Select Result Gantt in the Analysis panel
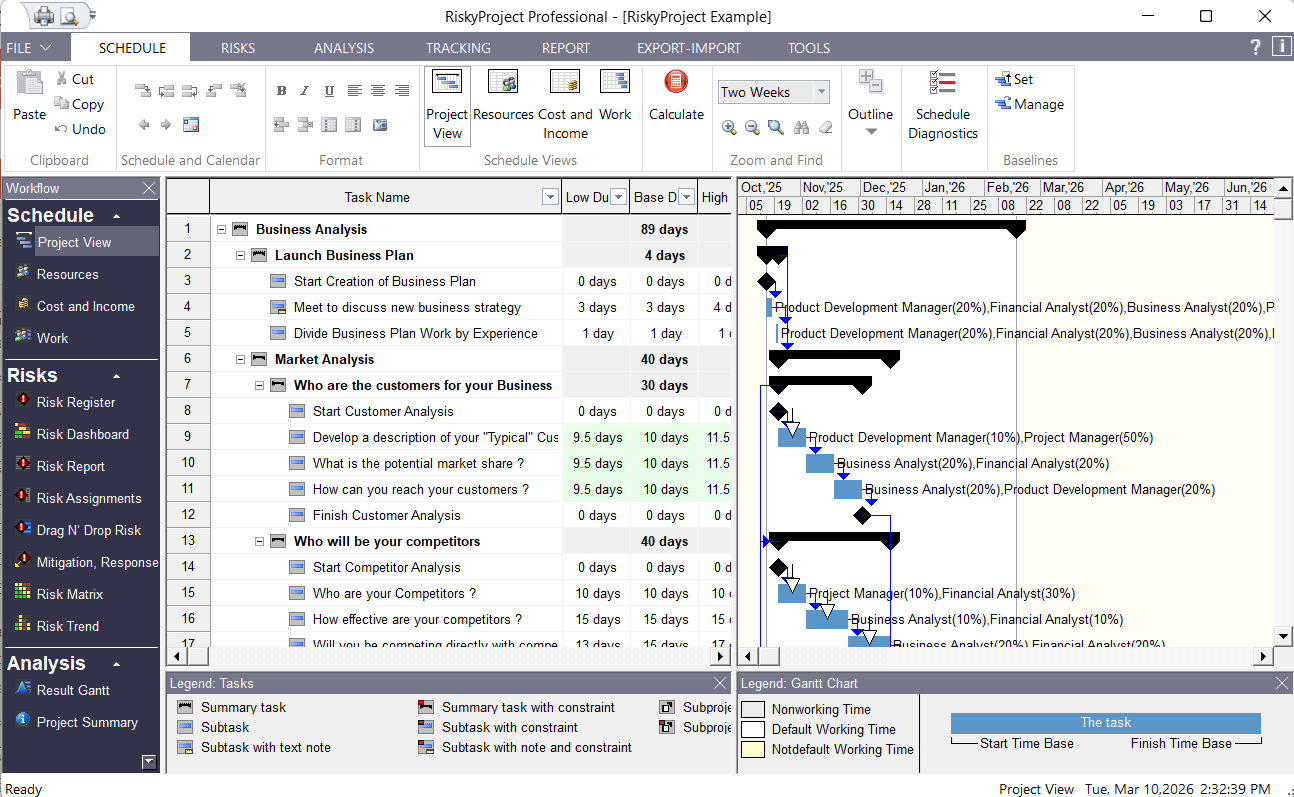The height and width of the screenshot is (797, 1294). pyautogui.click(x=72, y=690)
